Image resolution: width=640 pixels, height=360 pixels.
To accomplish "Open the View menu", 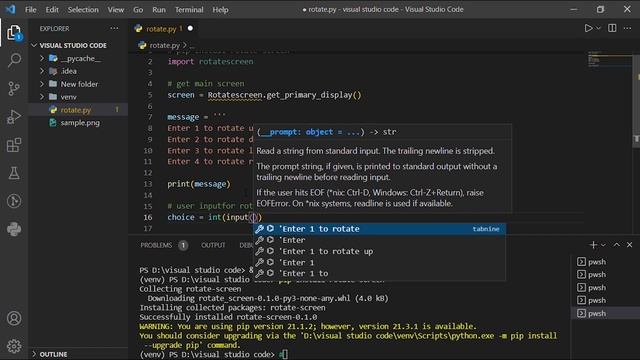I will [x=116, y=9].
